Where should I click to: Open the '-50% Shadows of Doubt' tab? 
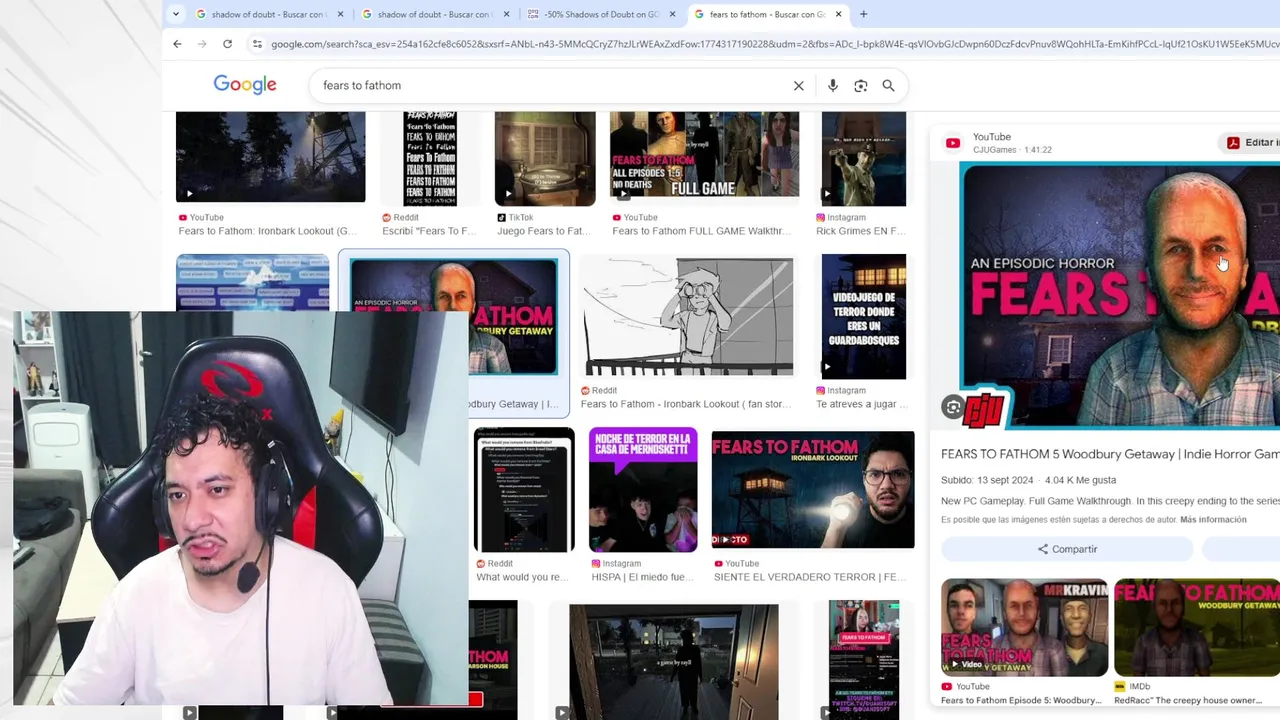[599, 14]
